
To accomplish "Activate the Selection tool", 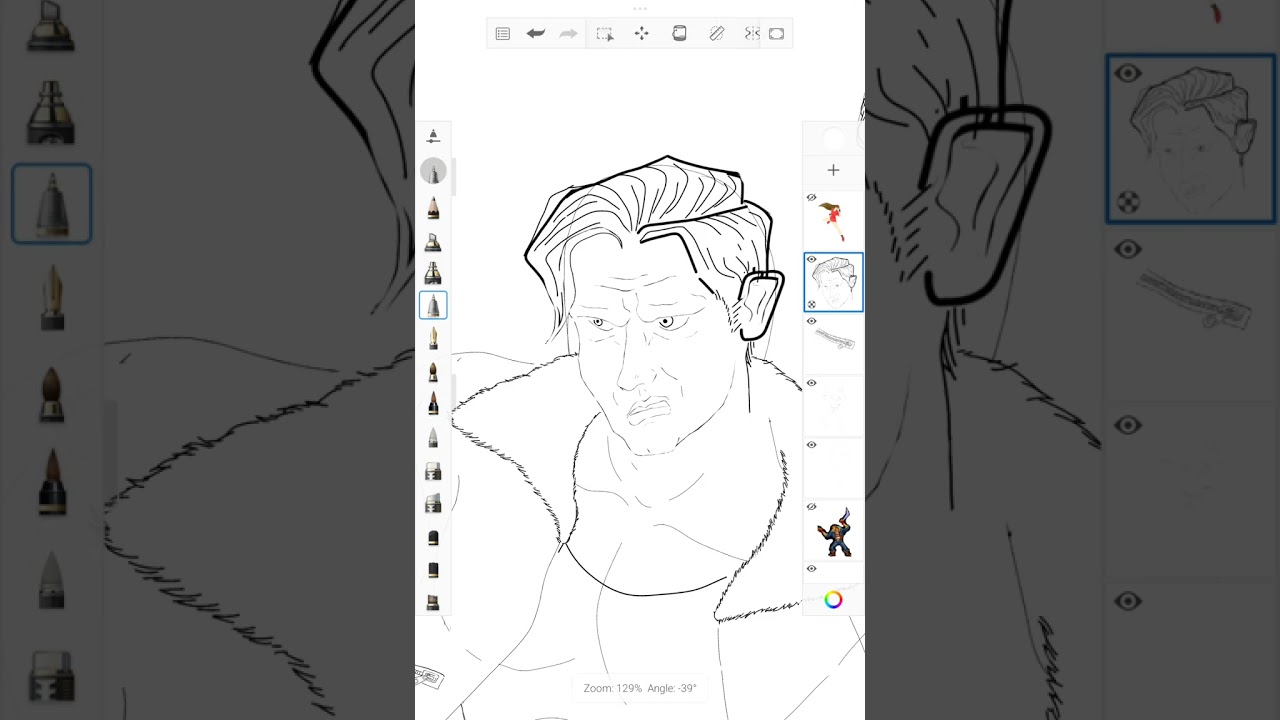I will (x=605, y=34).
